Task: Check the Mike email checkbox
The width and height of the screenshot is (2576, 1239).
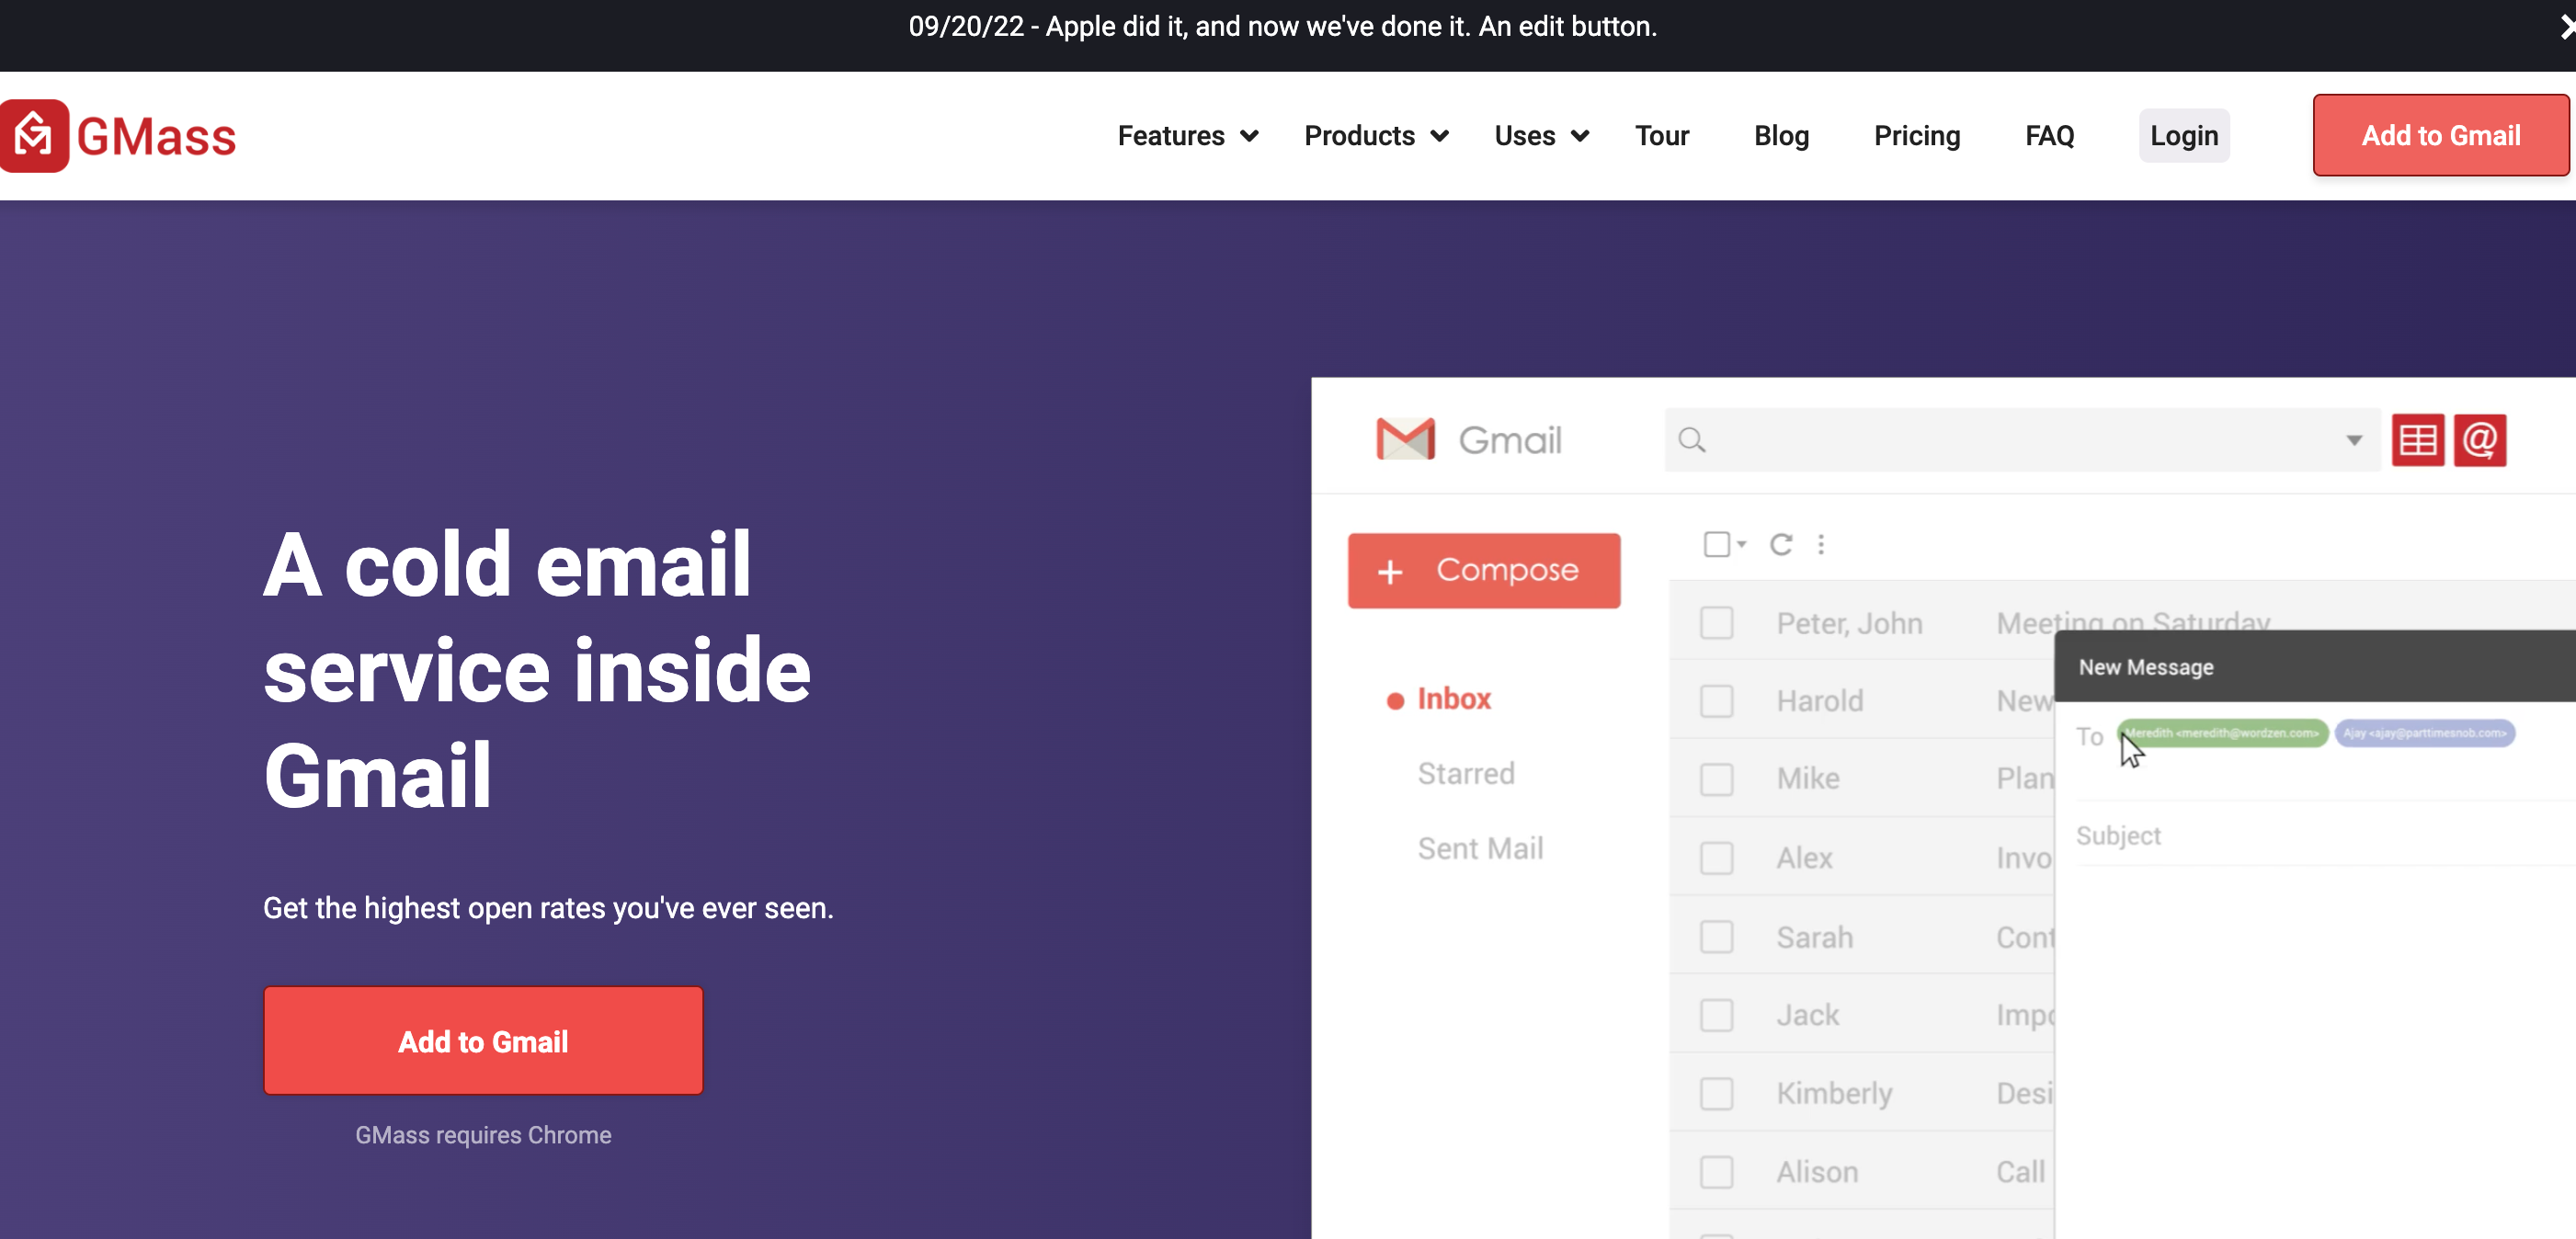Action: [x=1716, y=779]
